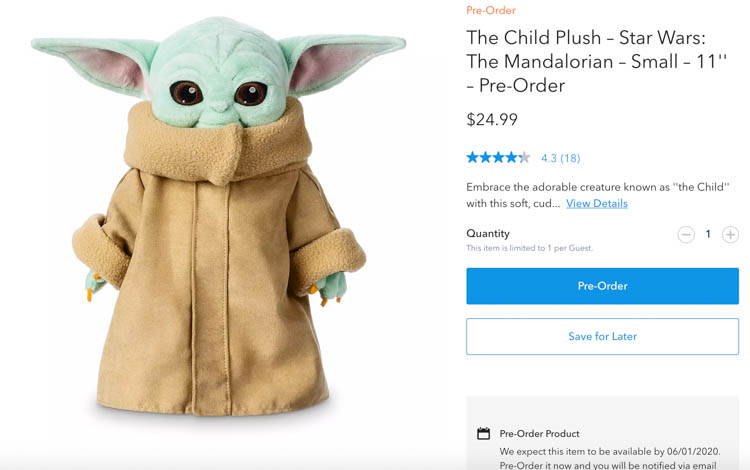This screenshot has height=470, width=750.
Task: Decrease quantity with the minus button
Action: coord(686,235)
